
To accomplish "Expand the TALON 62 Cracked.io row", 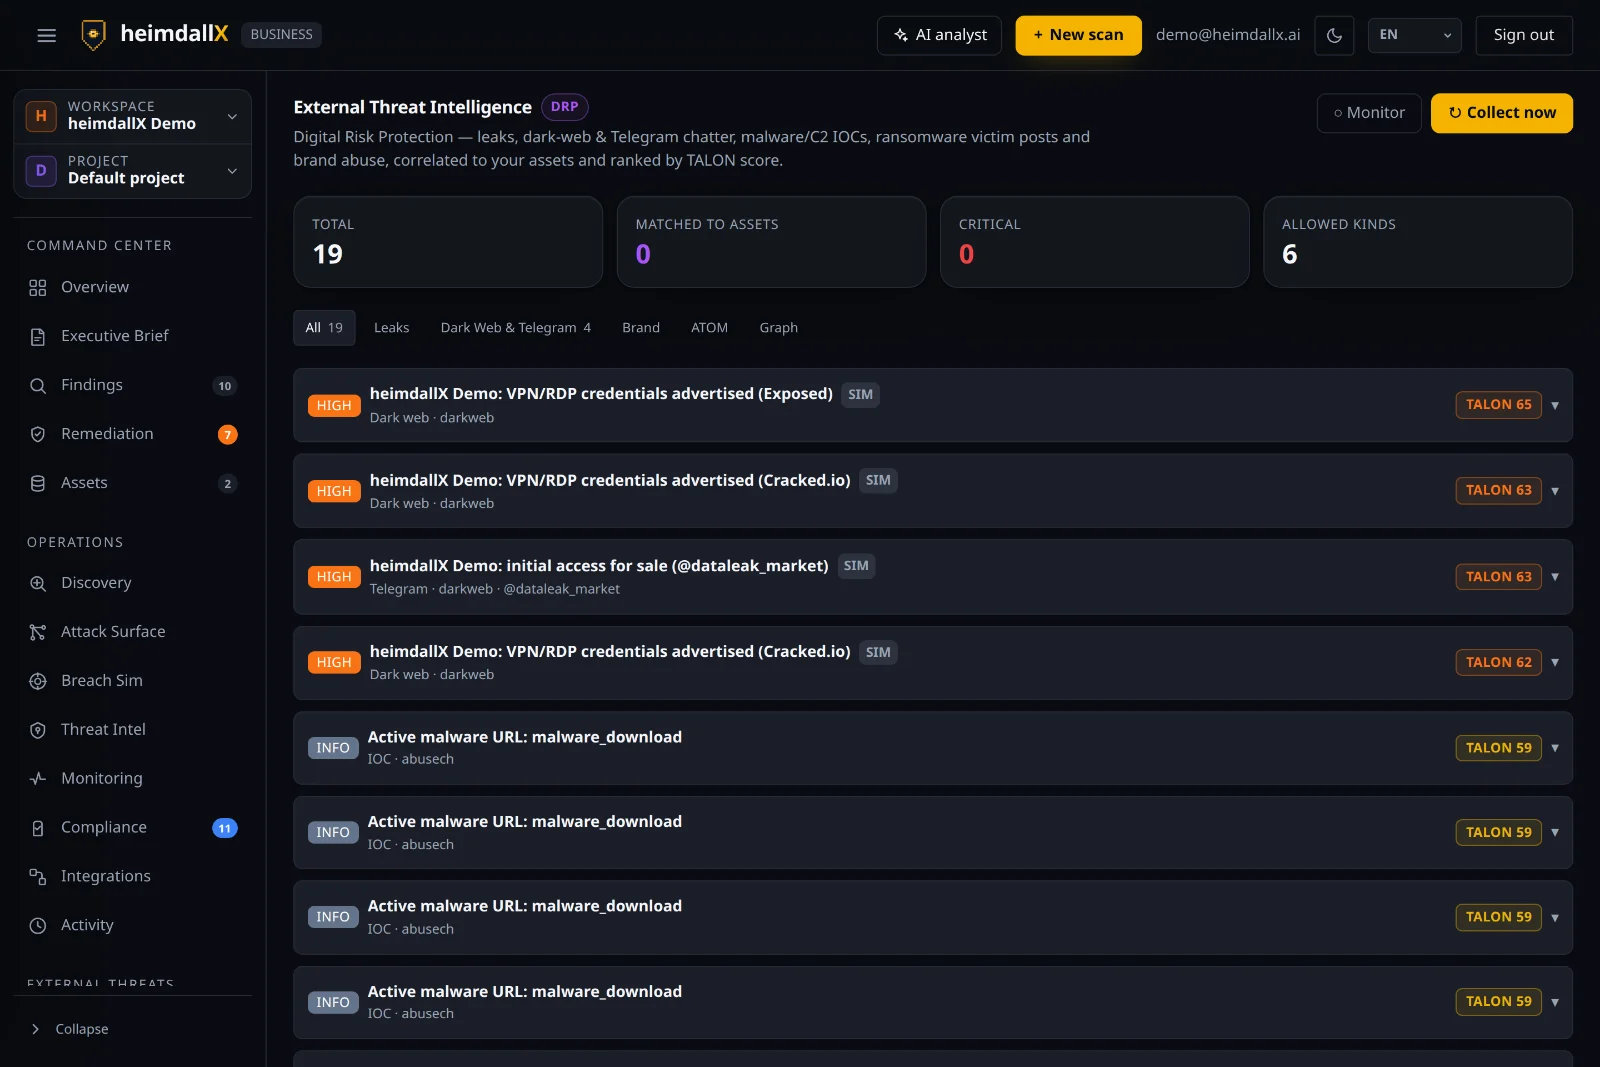I will coord(1555,663).
